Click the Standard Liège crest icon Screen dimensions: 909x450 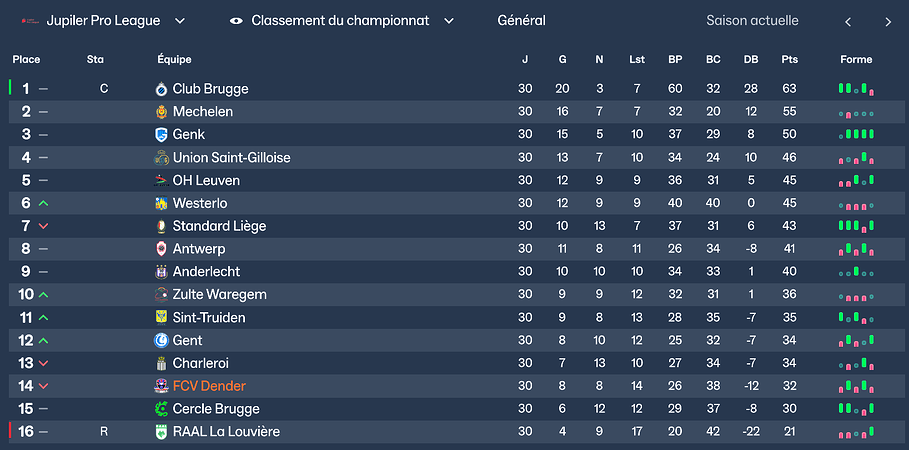161,226
